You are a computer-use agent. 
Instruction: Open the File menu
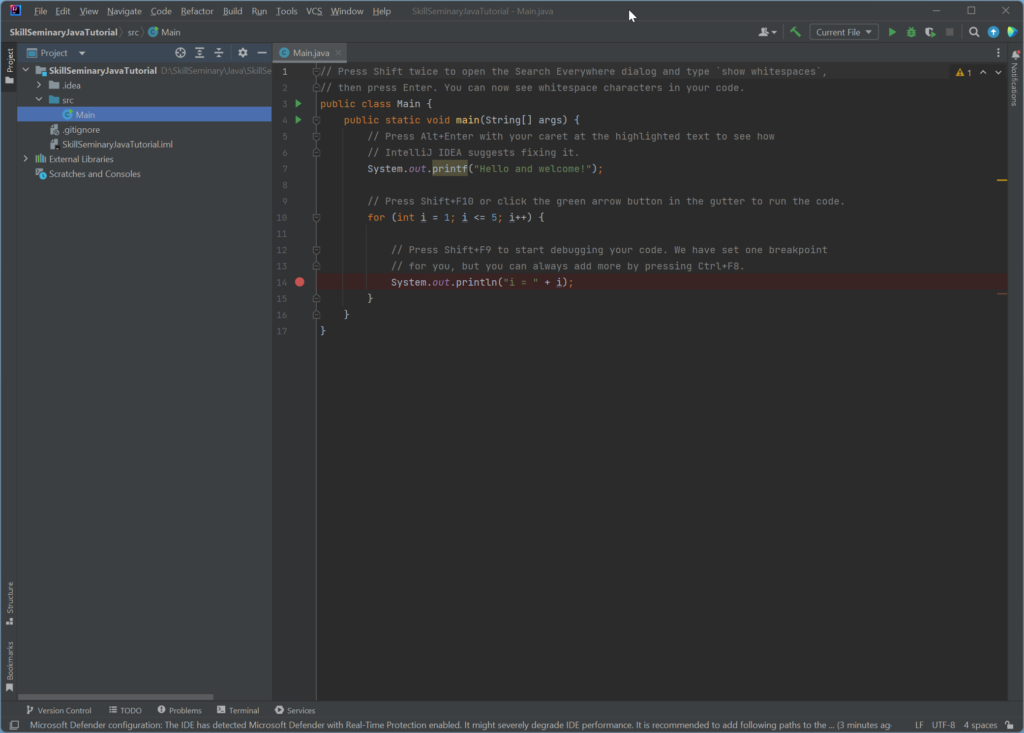pos(40,11)
